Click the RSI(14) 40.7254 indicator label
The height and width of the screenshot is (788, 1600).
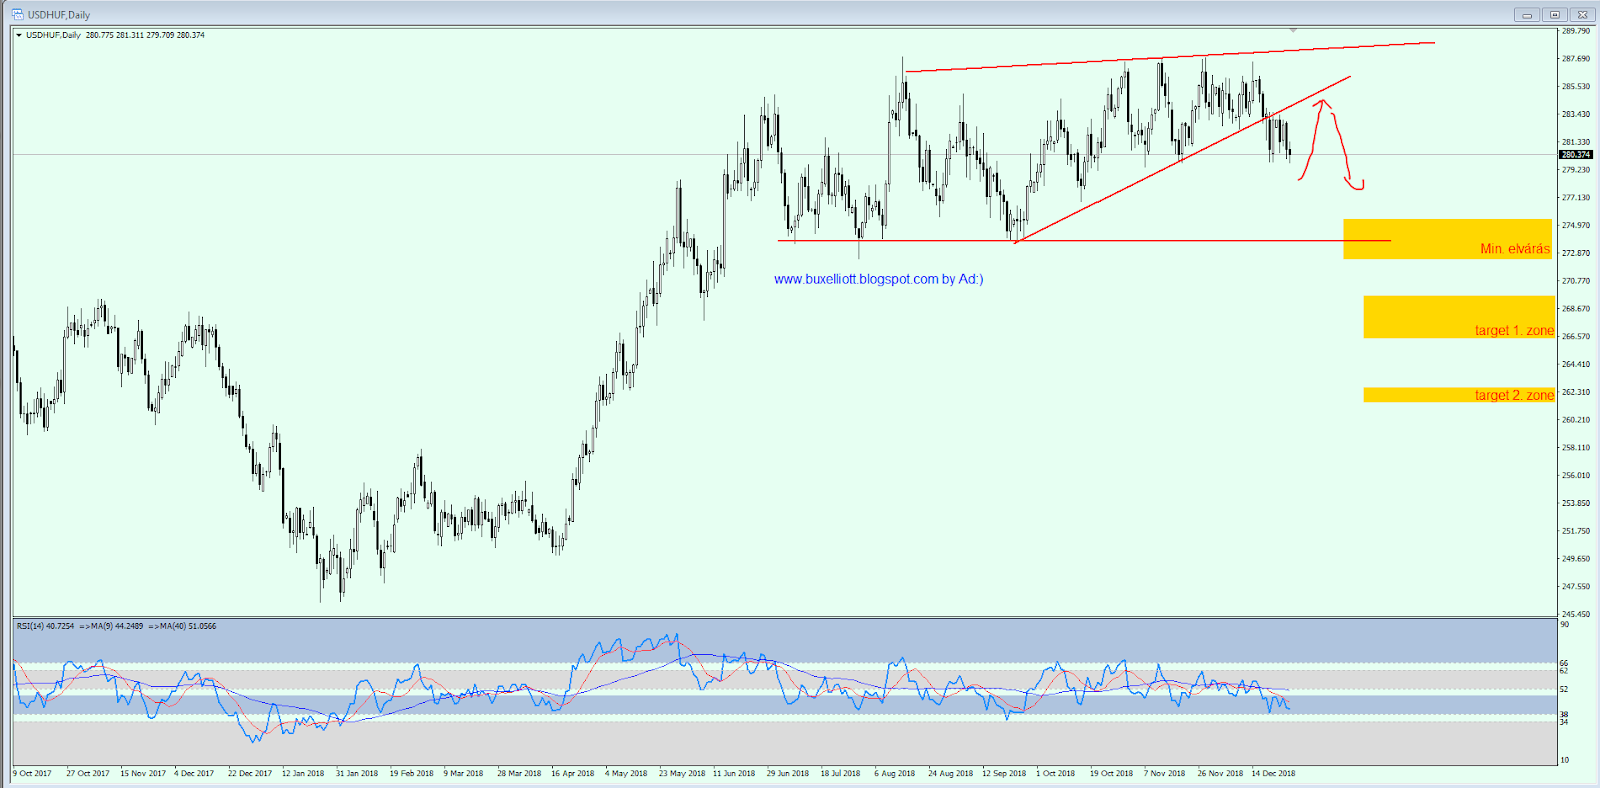(x=45, y=626)
